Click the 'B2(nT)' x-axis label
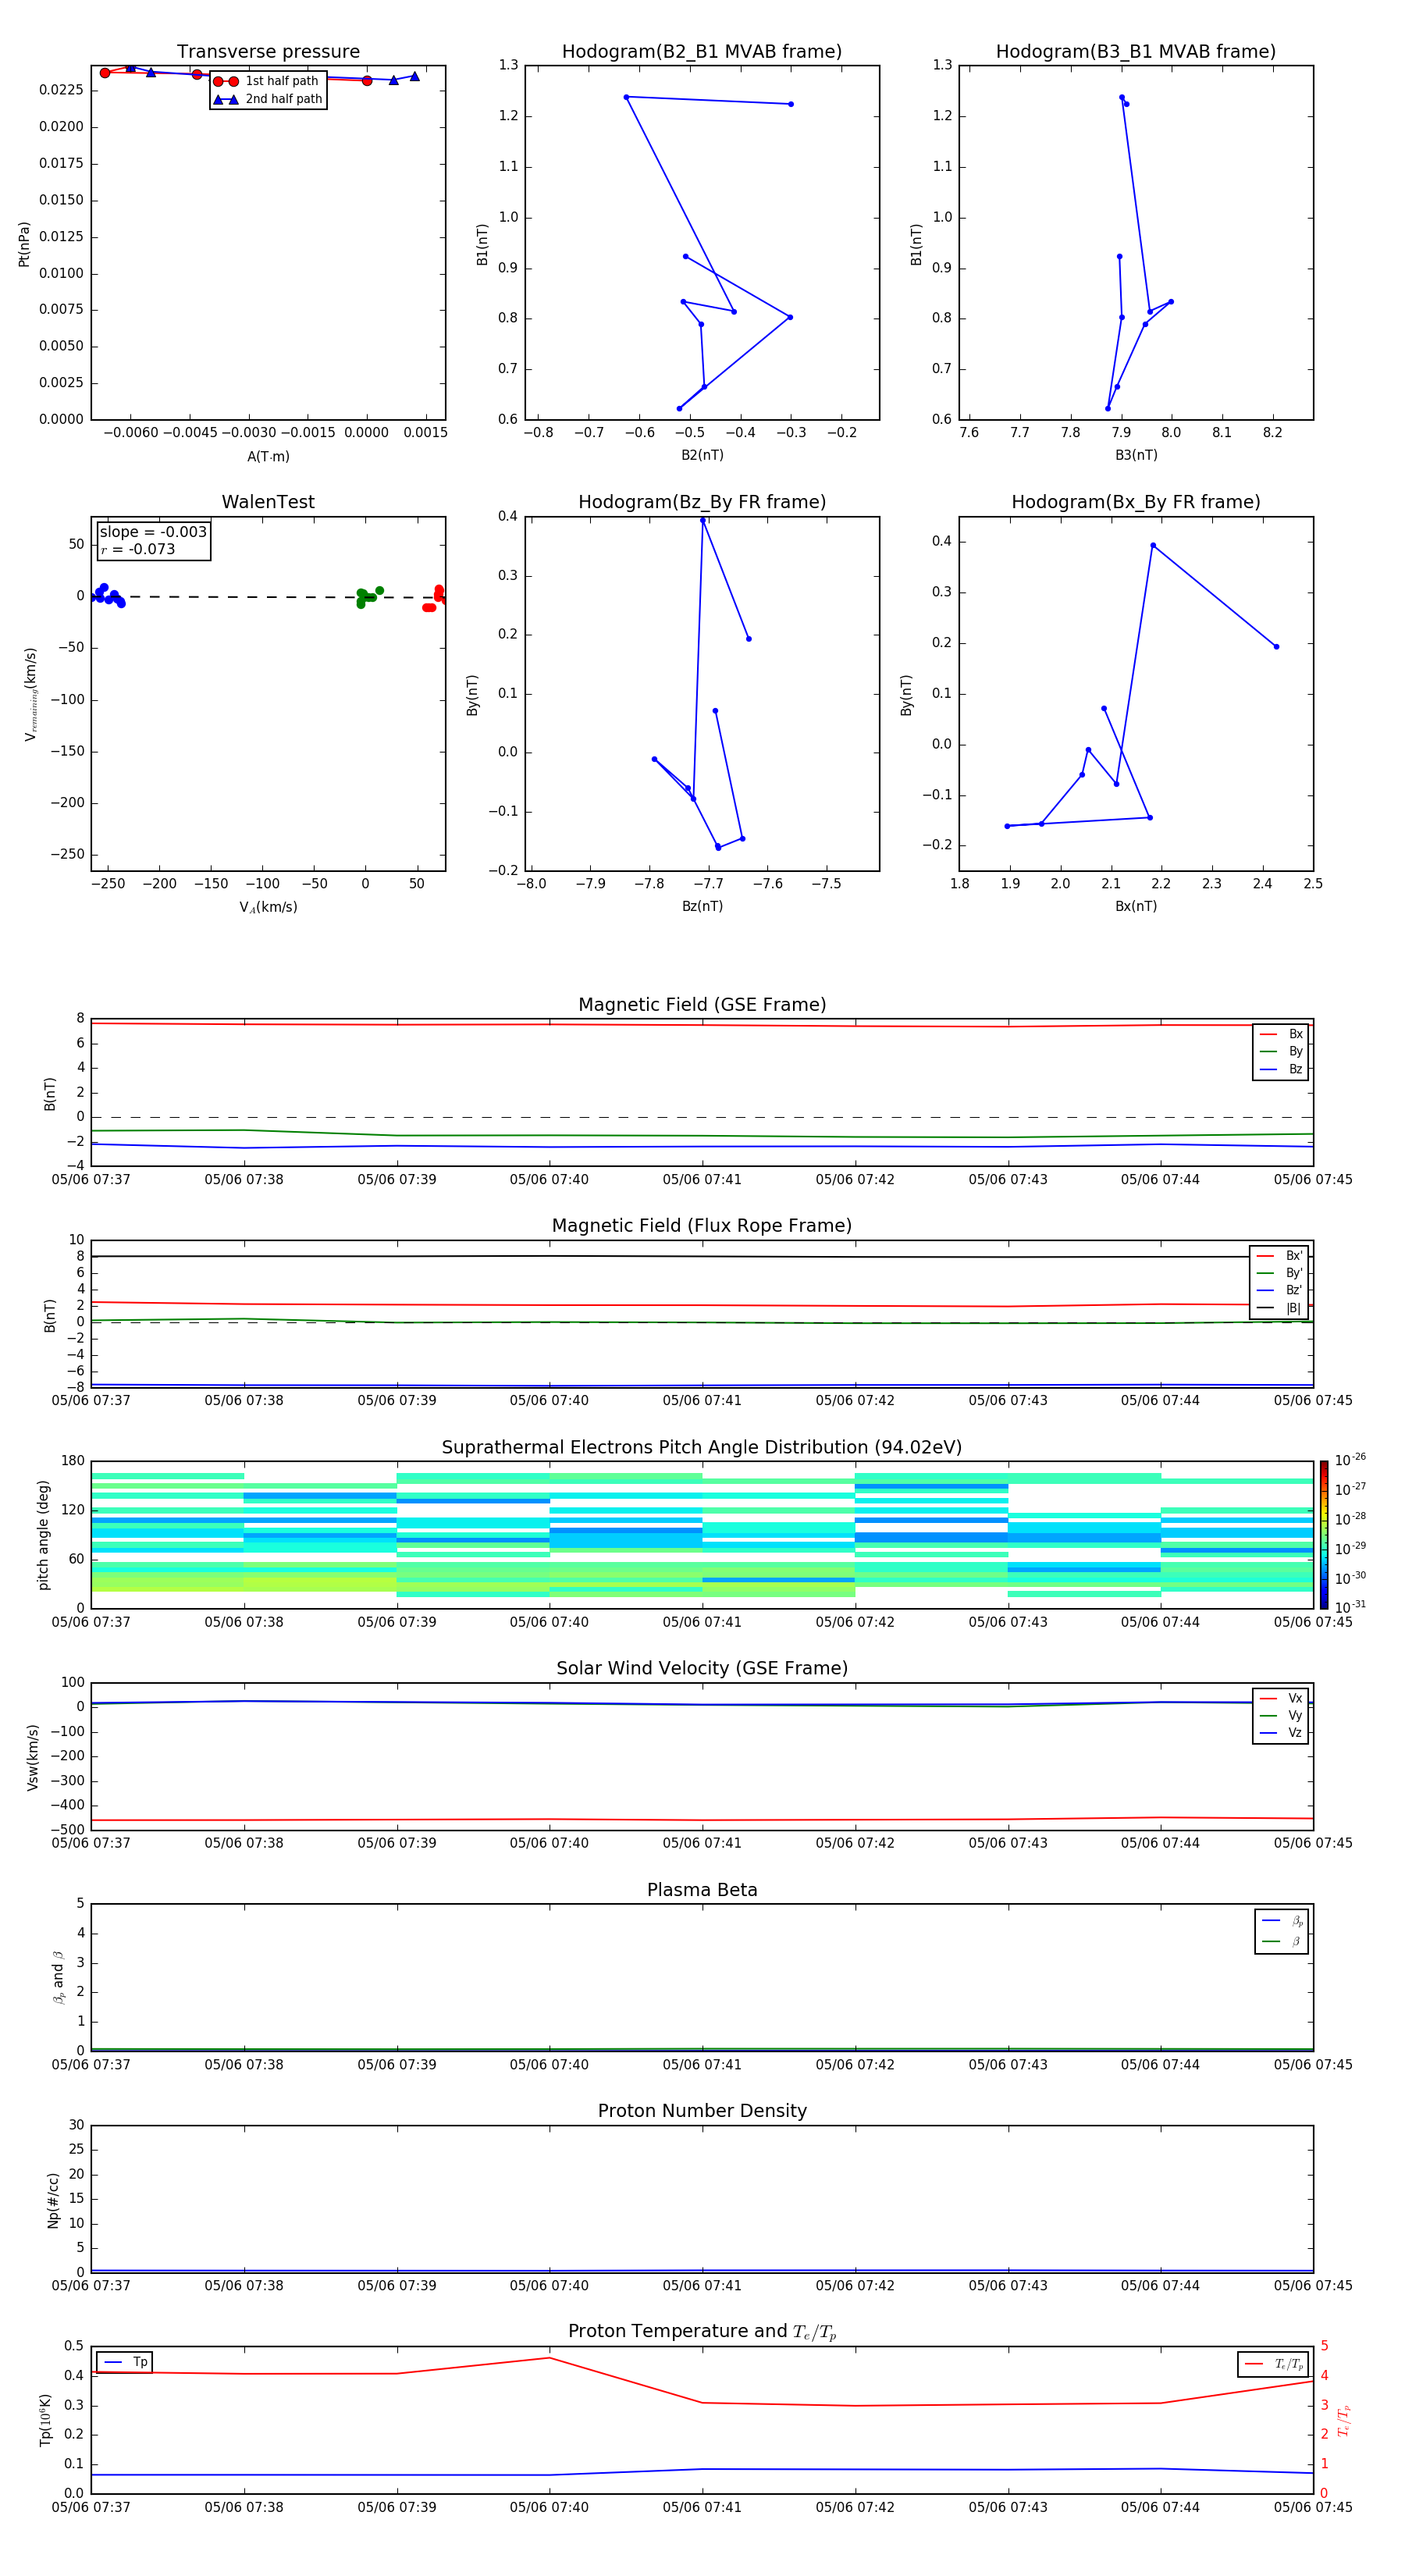Image resolution: width=1405 pixels, height=2576 pixels. (702, 455)
